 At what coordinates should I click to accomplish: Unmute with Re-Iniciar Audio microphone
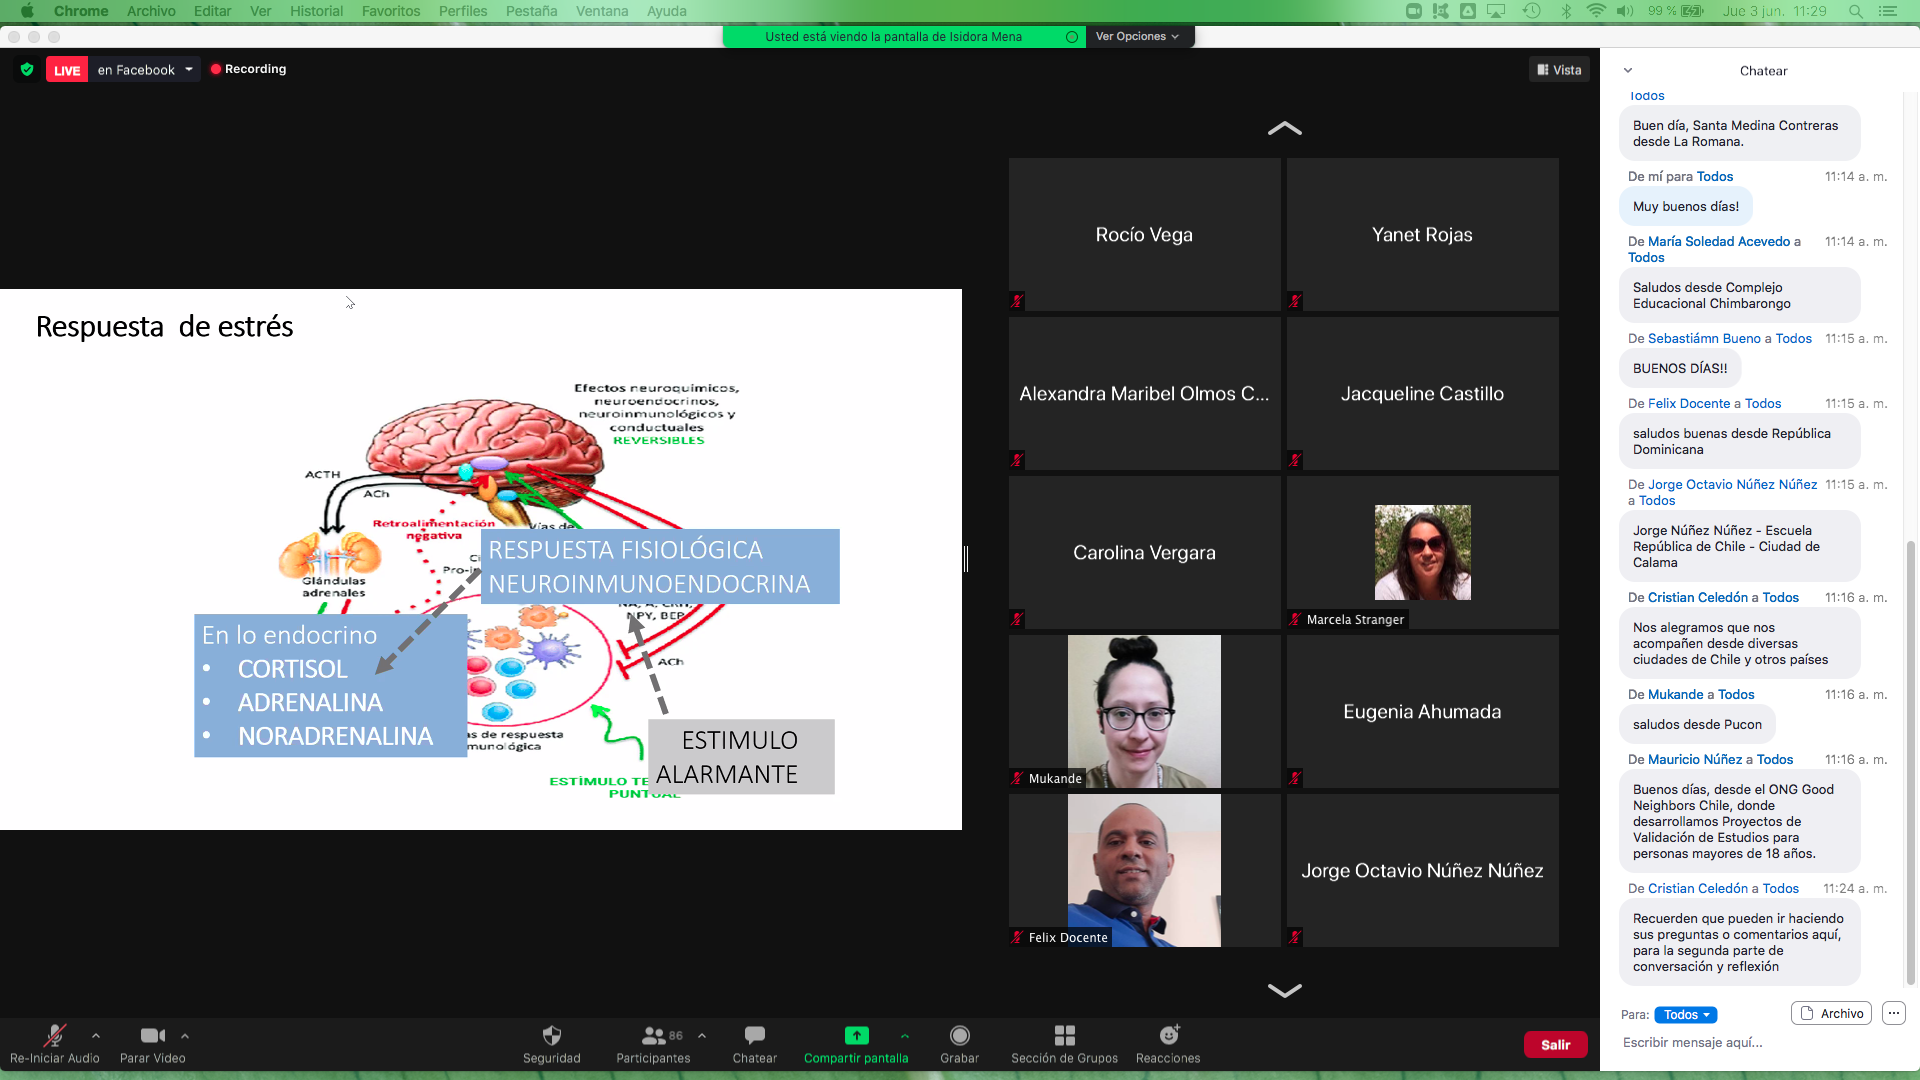(x=54, y=1036)
